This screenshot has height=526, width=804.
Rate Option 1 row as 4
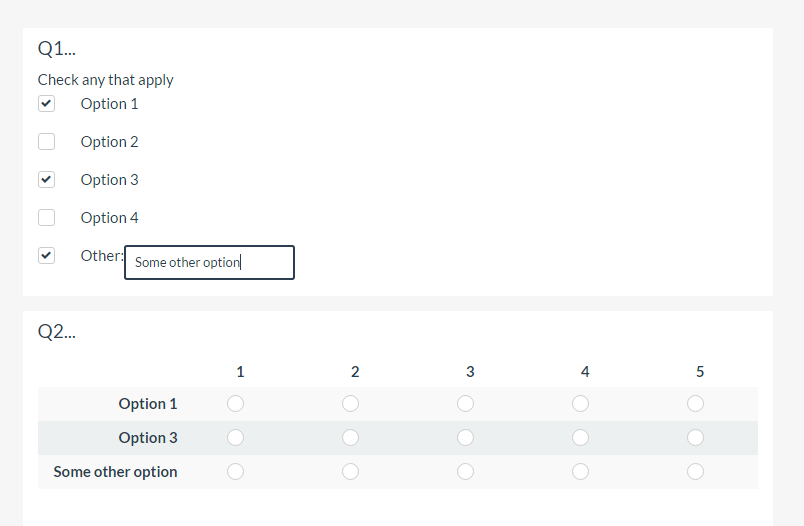click(581, 404)
